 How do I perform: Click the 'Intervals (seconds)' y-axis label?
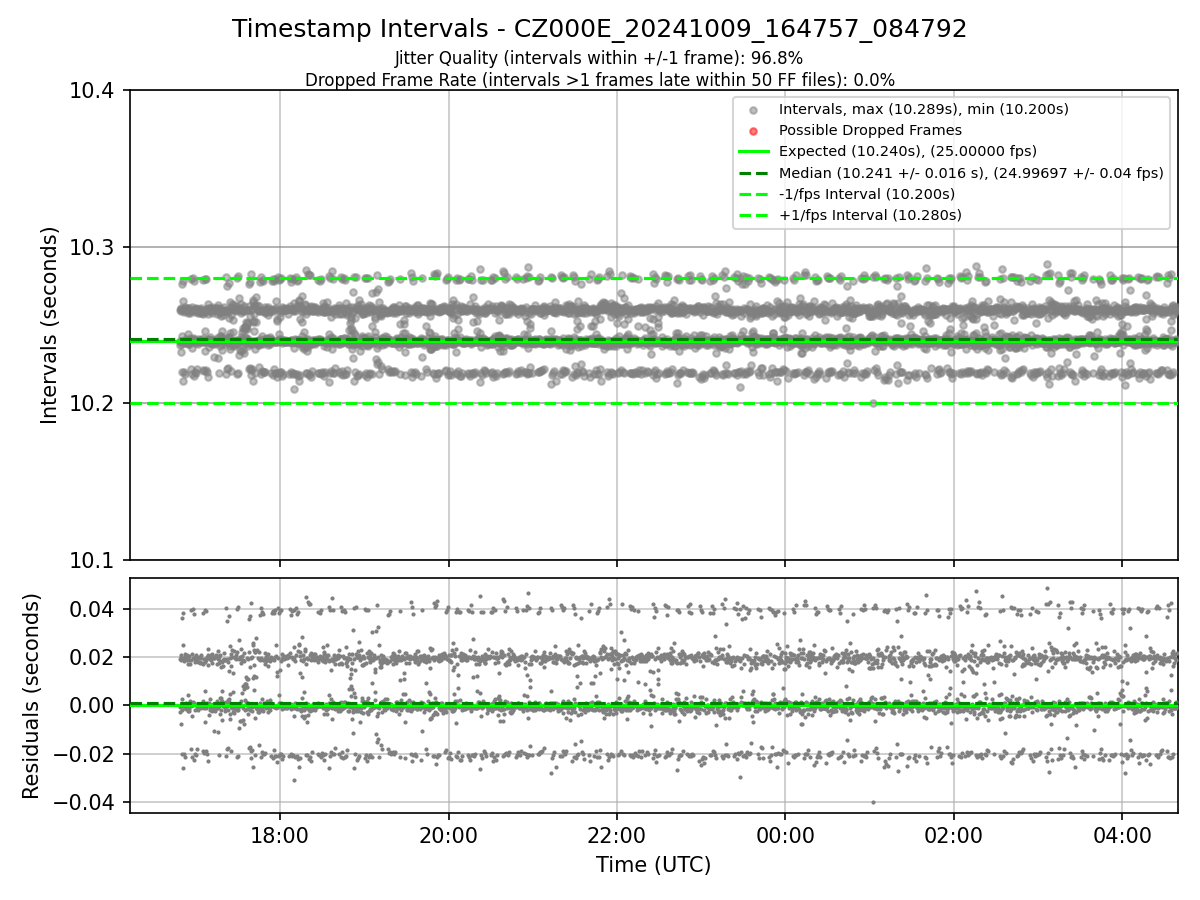point(50,325)
